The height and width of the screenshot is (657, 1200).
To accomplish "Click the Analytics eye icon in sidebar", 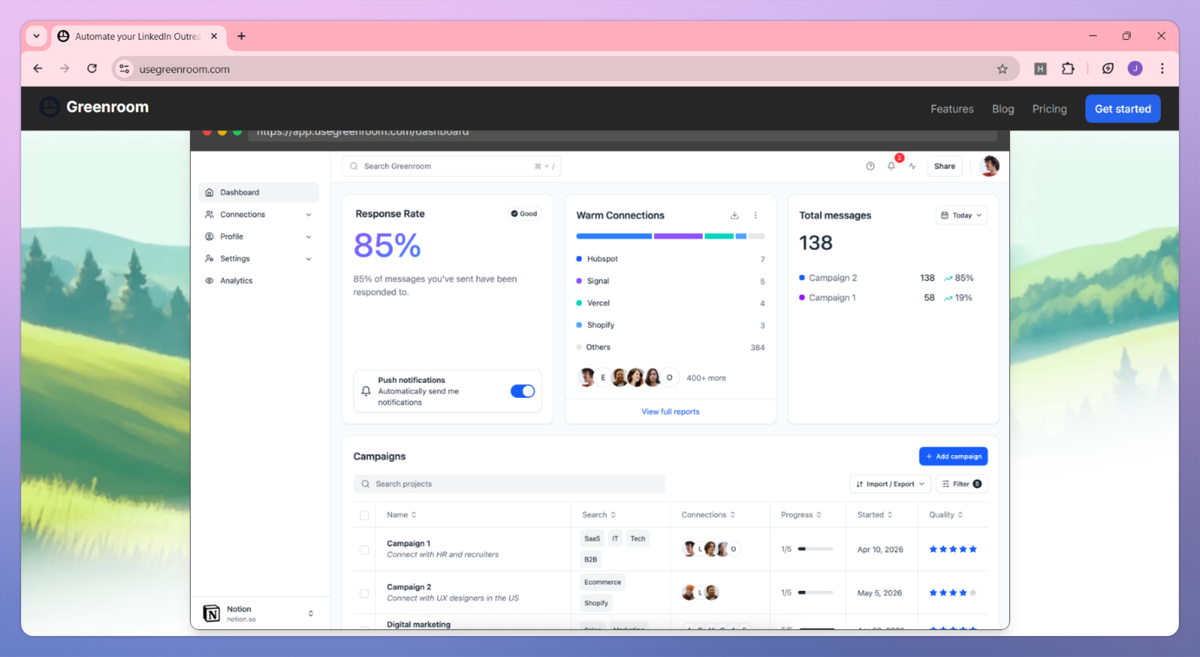I will tap(209, 281).
